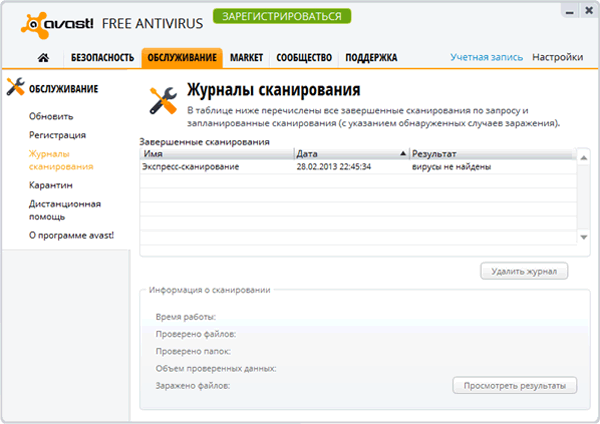600x424 pixels.
Task: Click the date 28.02.2013 22:45:34 cell
Action: click(334, 167)
